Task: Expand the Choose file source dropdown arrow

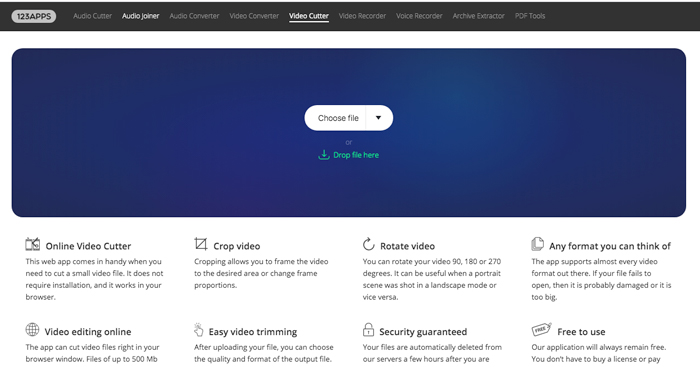Action: point(379,118)
